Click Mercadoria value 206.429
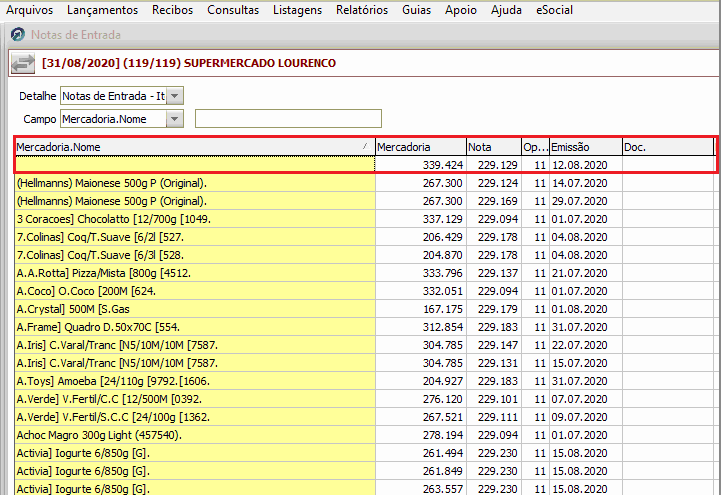The width and height of the screenshot is (721, 495). (x=443, y=237)
